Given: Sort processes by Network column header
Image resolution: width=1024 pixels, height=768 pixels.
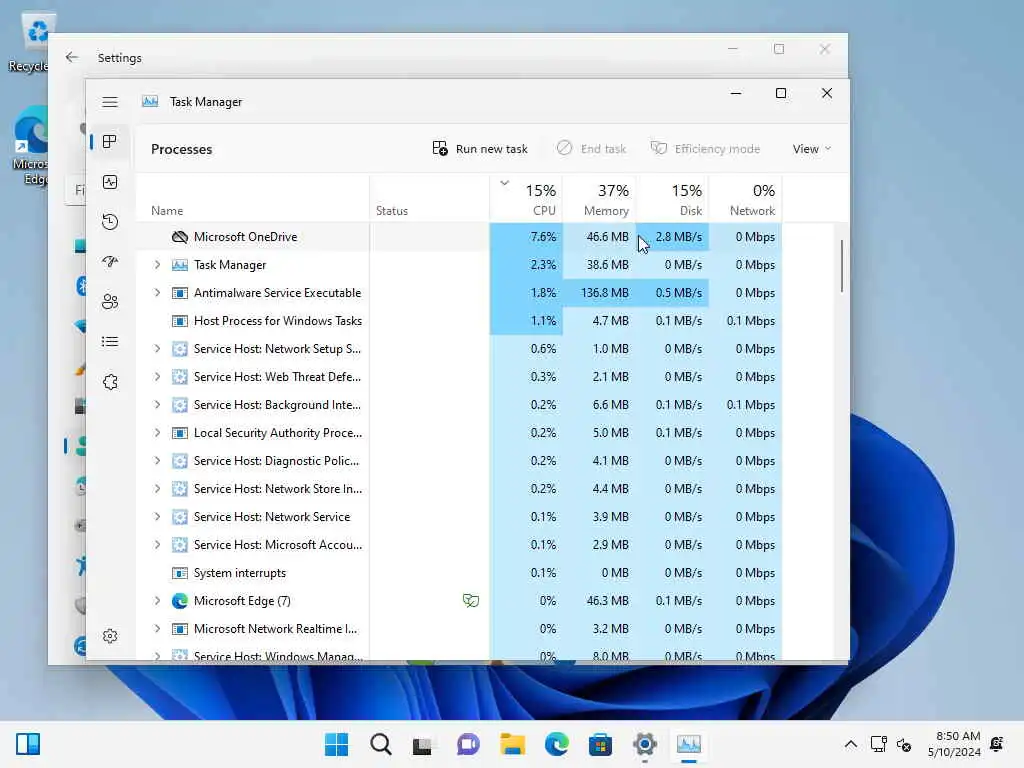Looking at the screenshot, I should pyautogui.click(x=745, y=199).
